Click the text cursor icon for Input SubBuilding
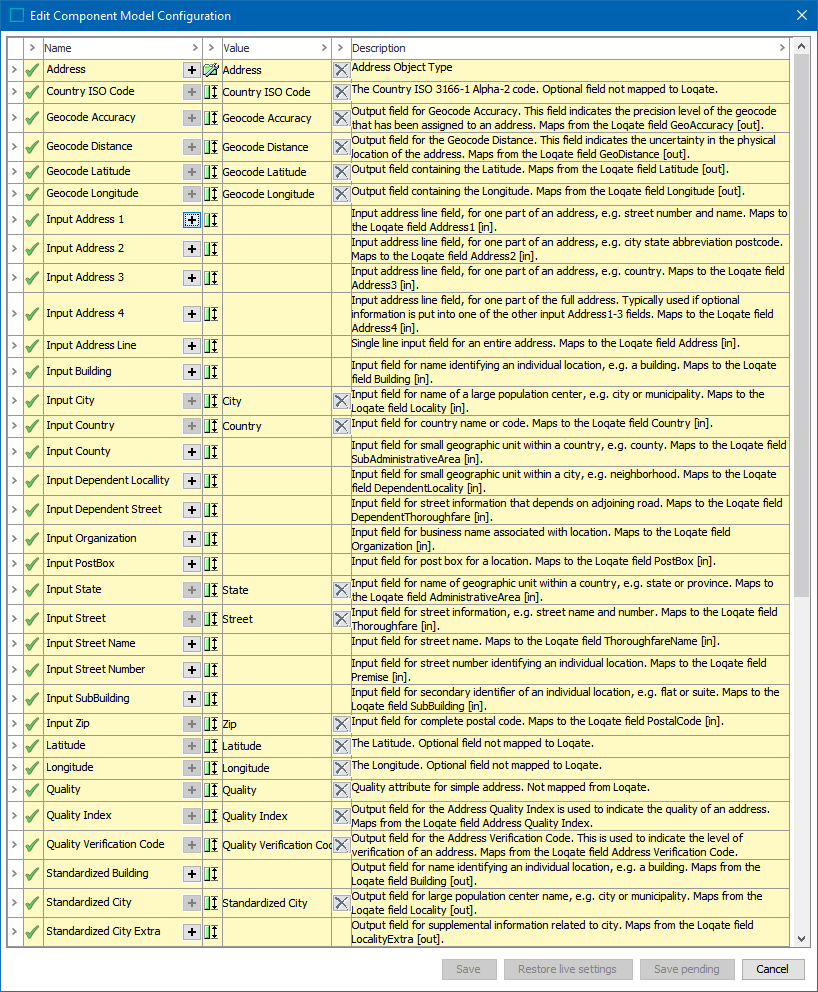Viewport: 818px width, 992px height. coord(211,698)
